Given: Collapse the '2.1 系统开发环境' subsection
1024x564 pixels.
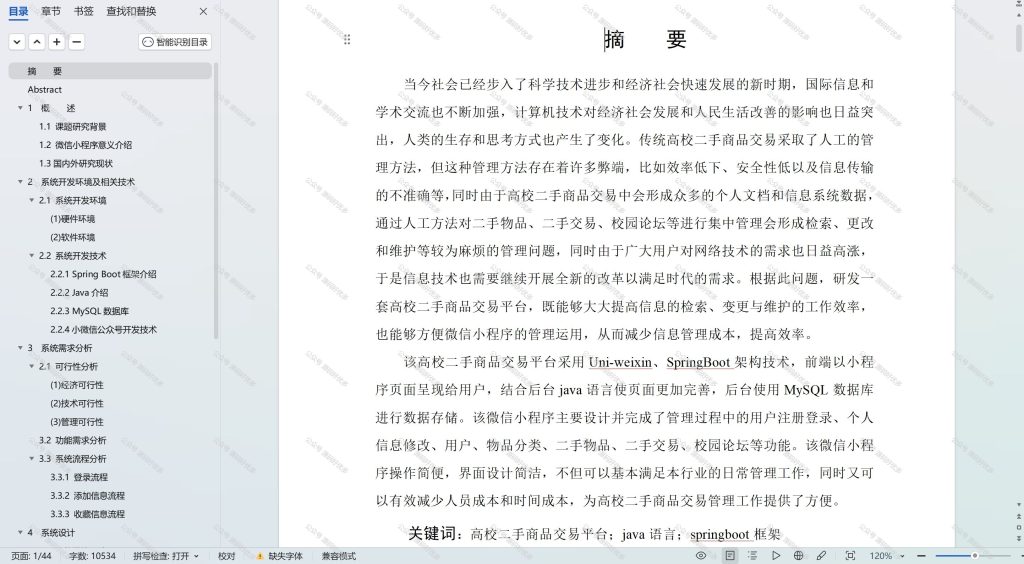Looking at the screenshot, I should [x=31, y=200].
